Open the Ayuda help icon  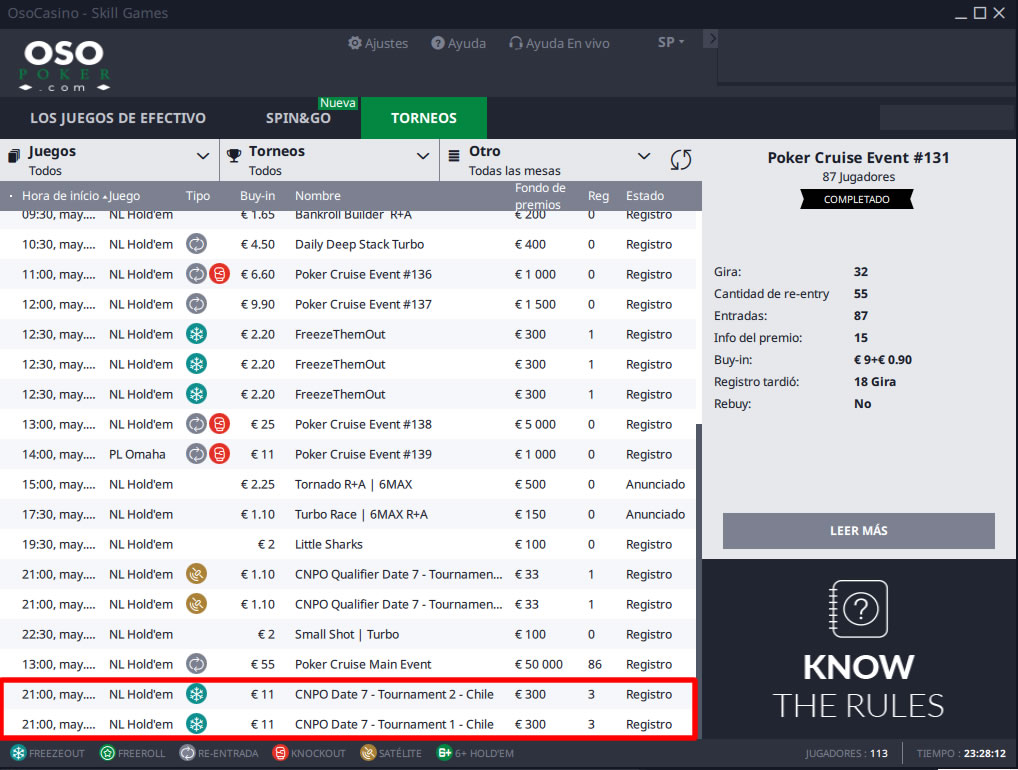[438, 43]
